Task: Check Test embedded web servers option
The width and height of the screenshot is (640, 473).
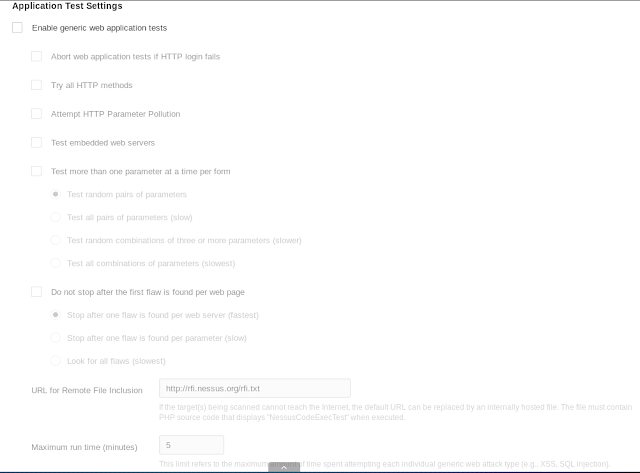Action: click(x=36, y=142)
